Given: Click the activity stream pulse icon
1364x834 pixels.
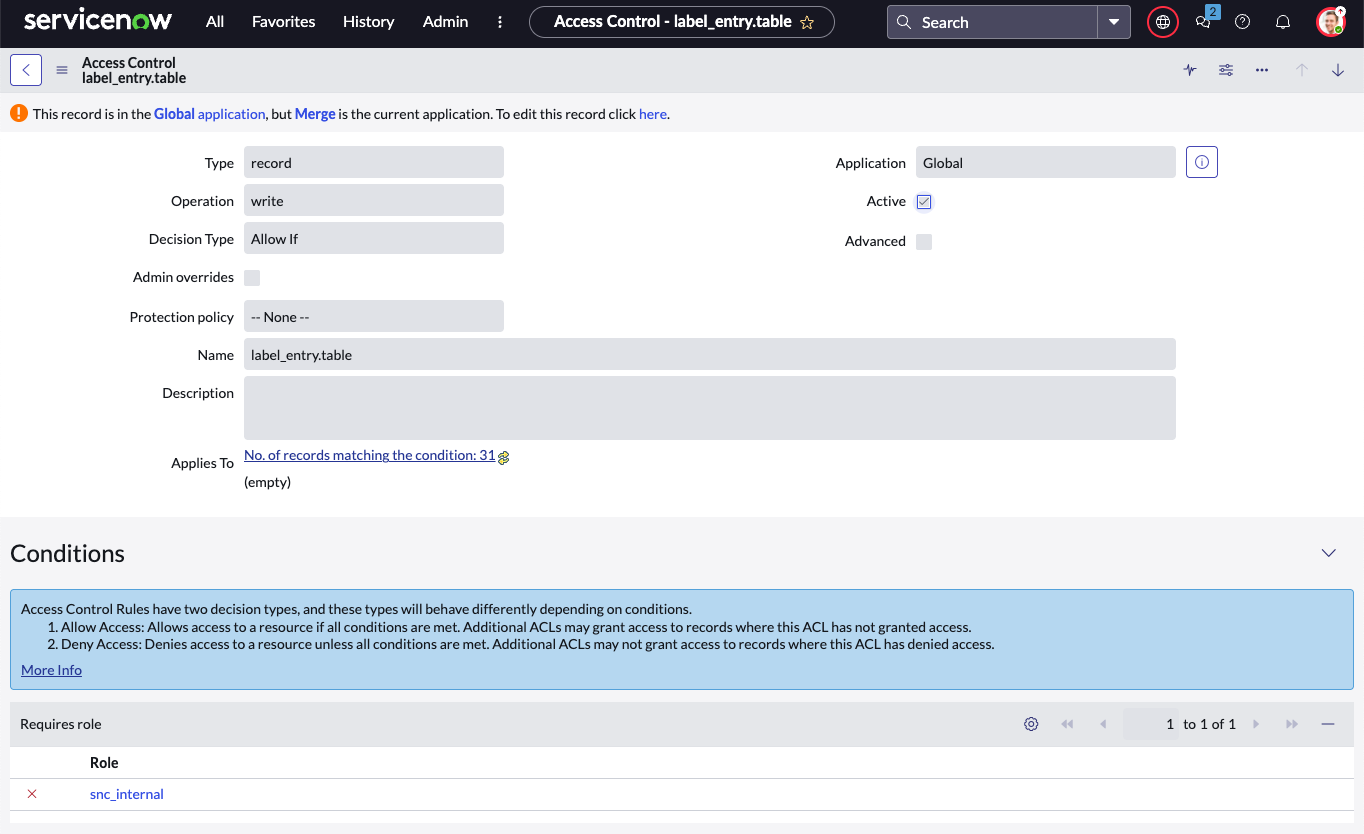Looking at the screenshot, I should [1190, 70].
